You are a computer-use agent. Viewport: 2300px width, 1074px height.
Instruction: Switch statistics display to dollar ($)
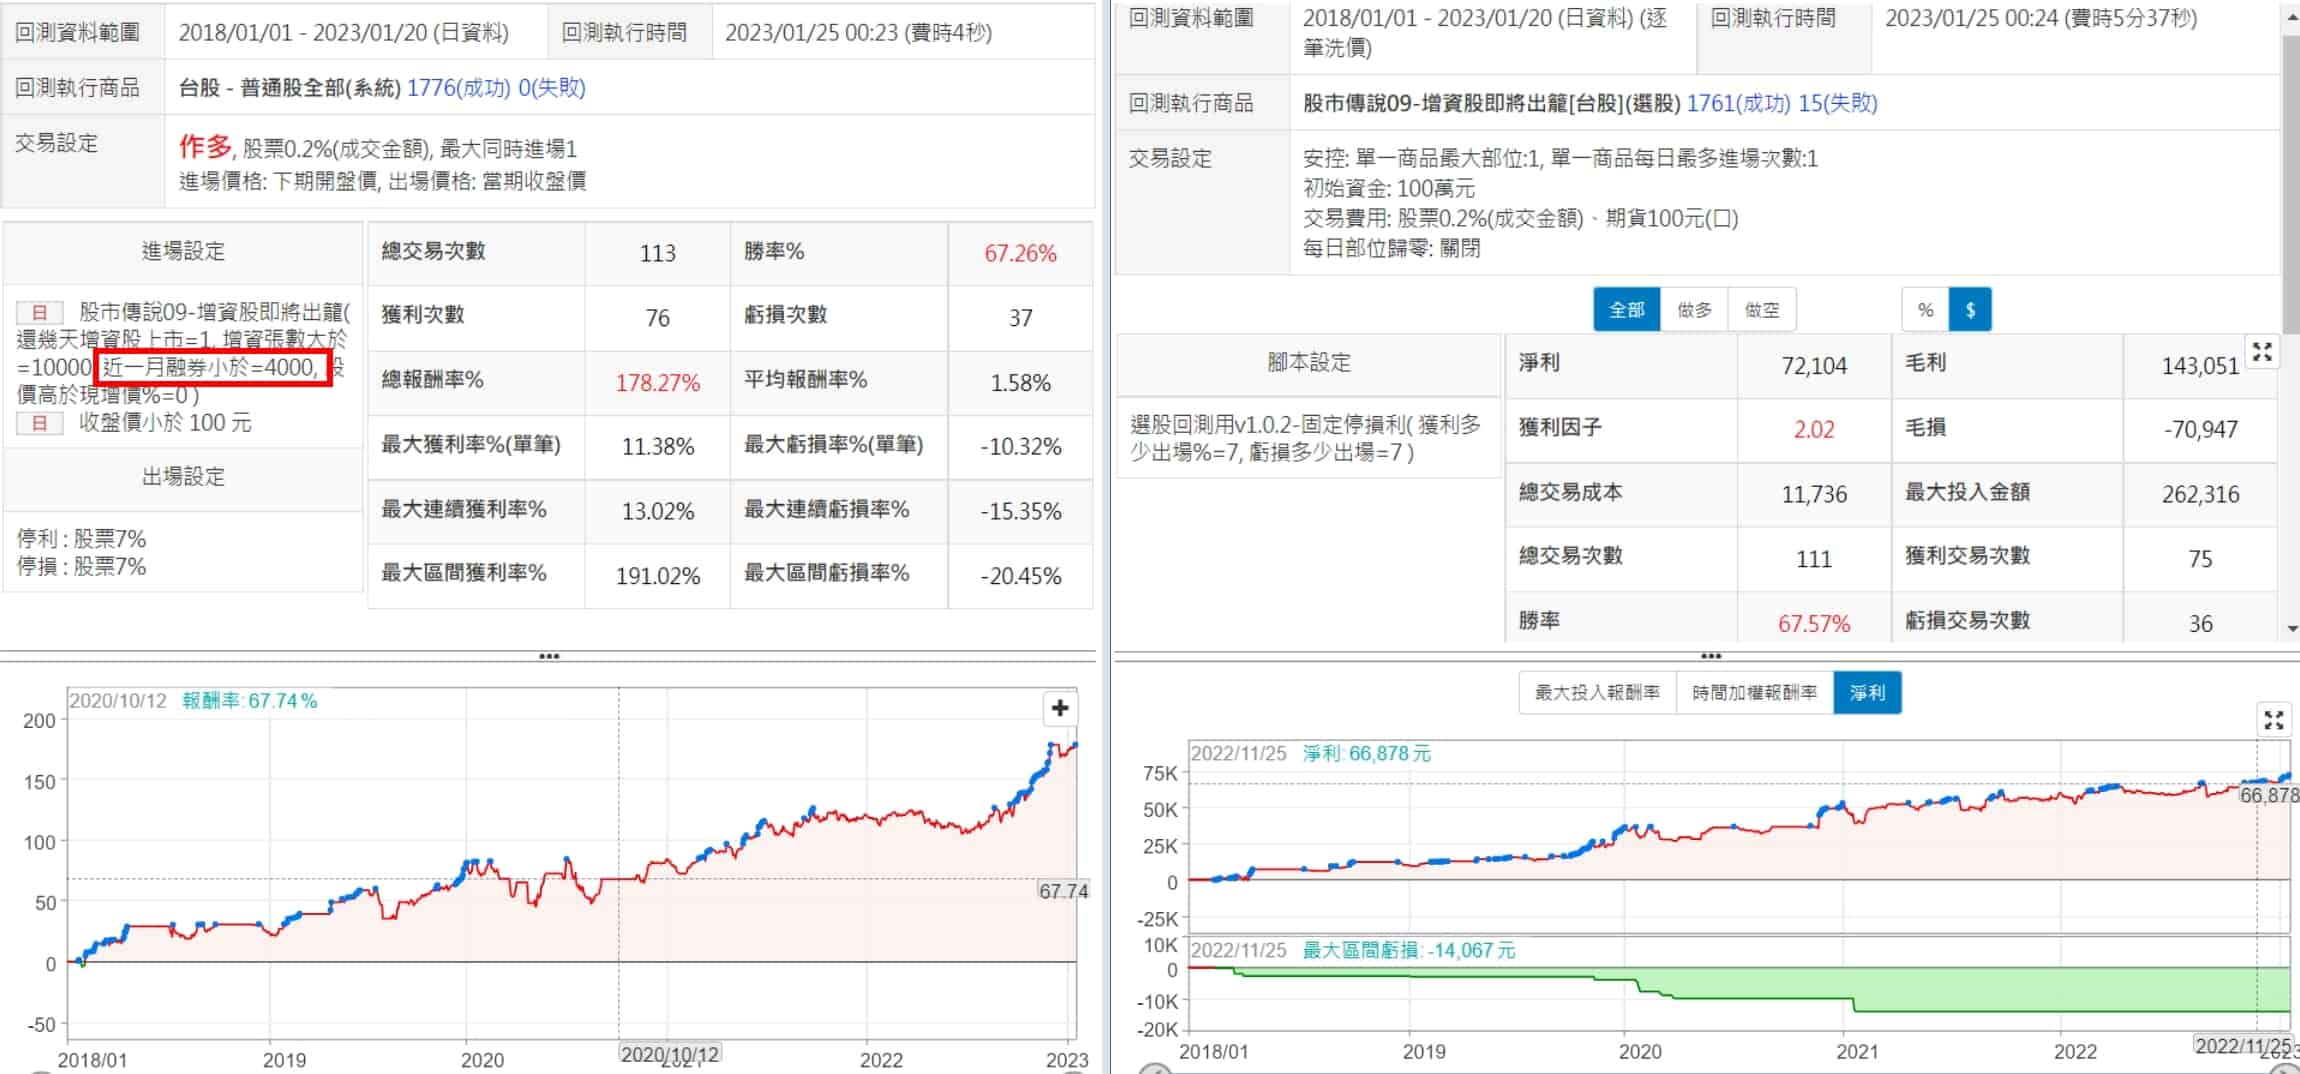(x=1970, y=310)
